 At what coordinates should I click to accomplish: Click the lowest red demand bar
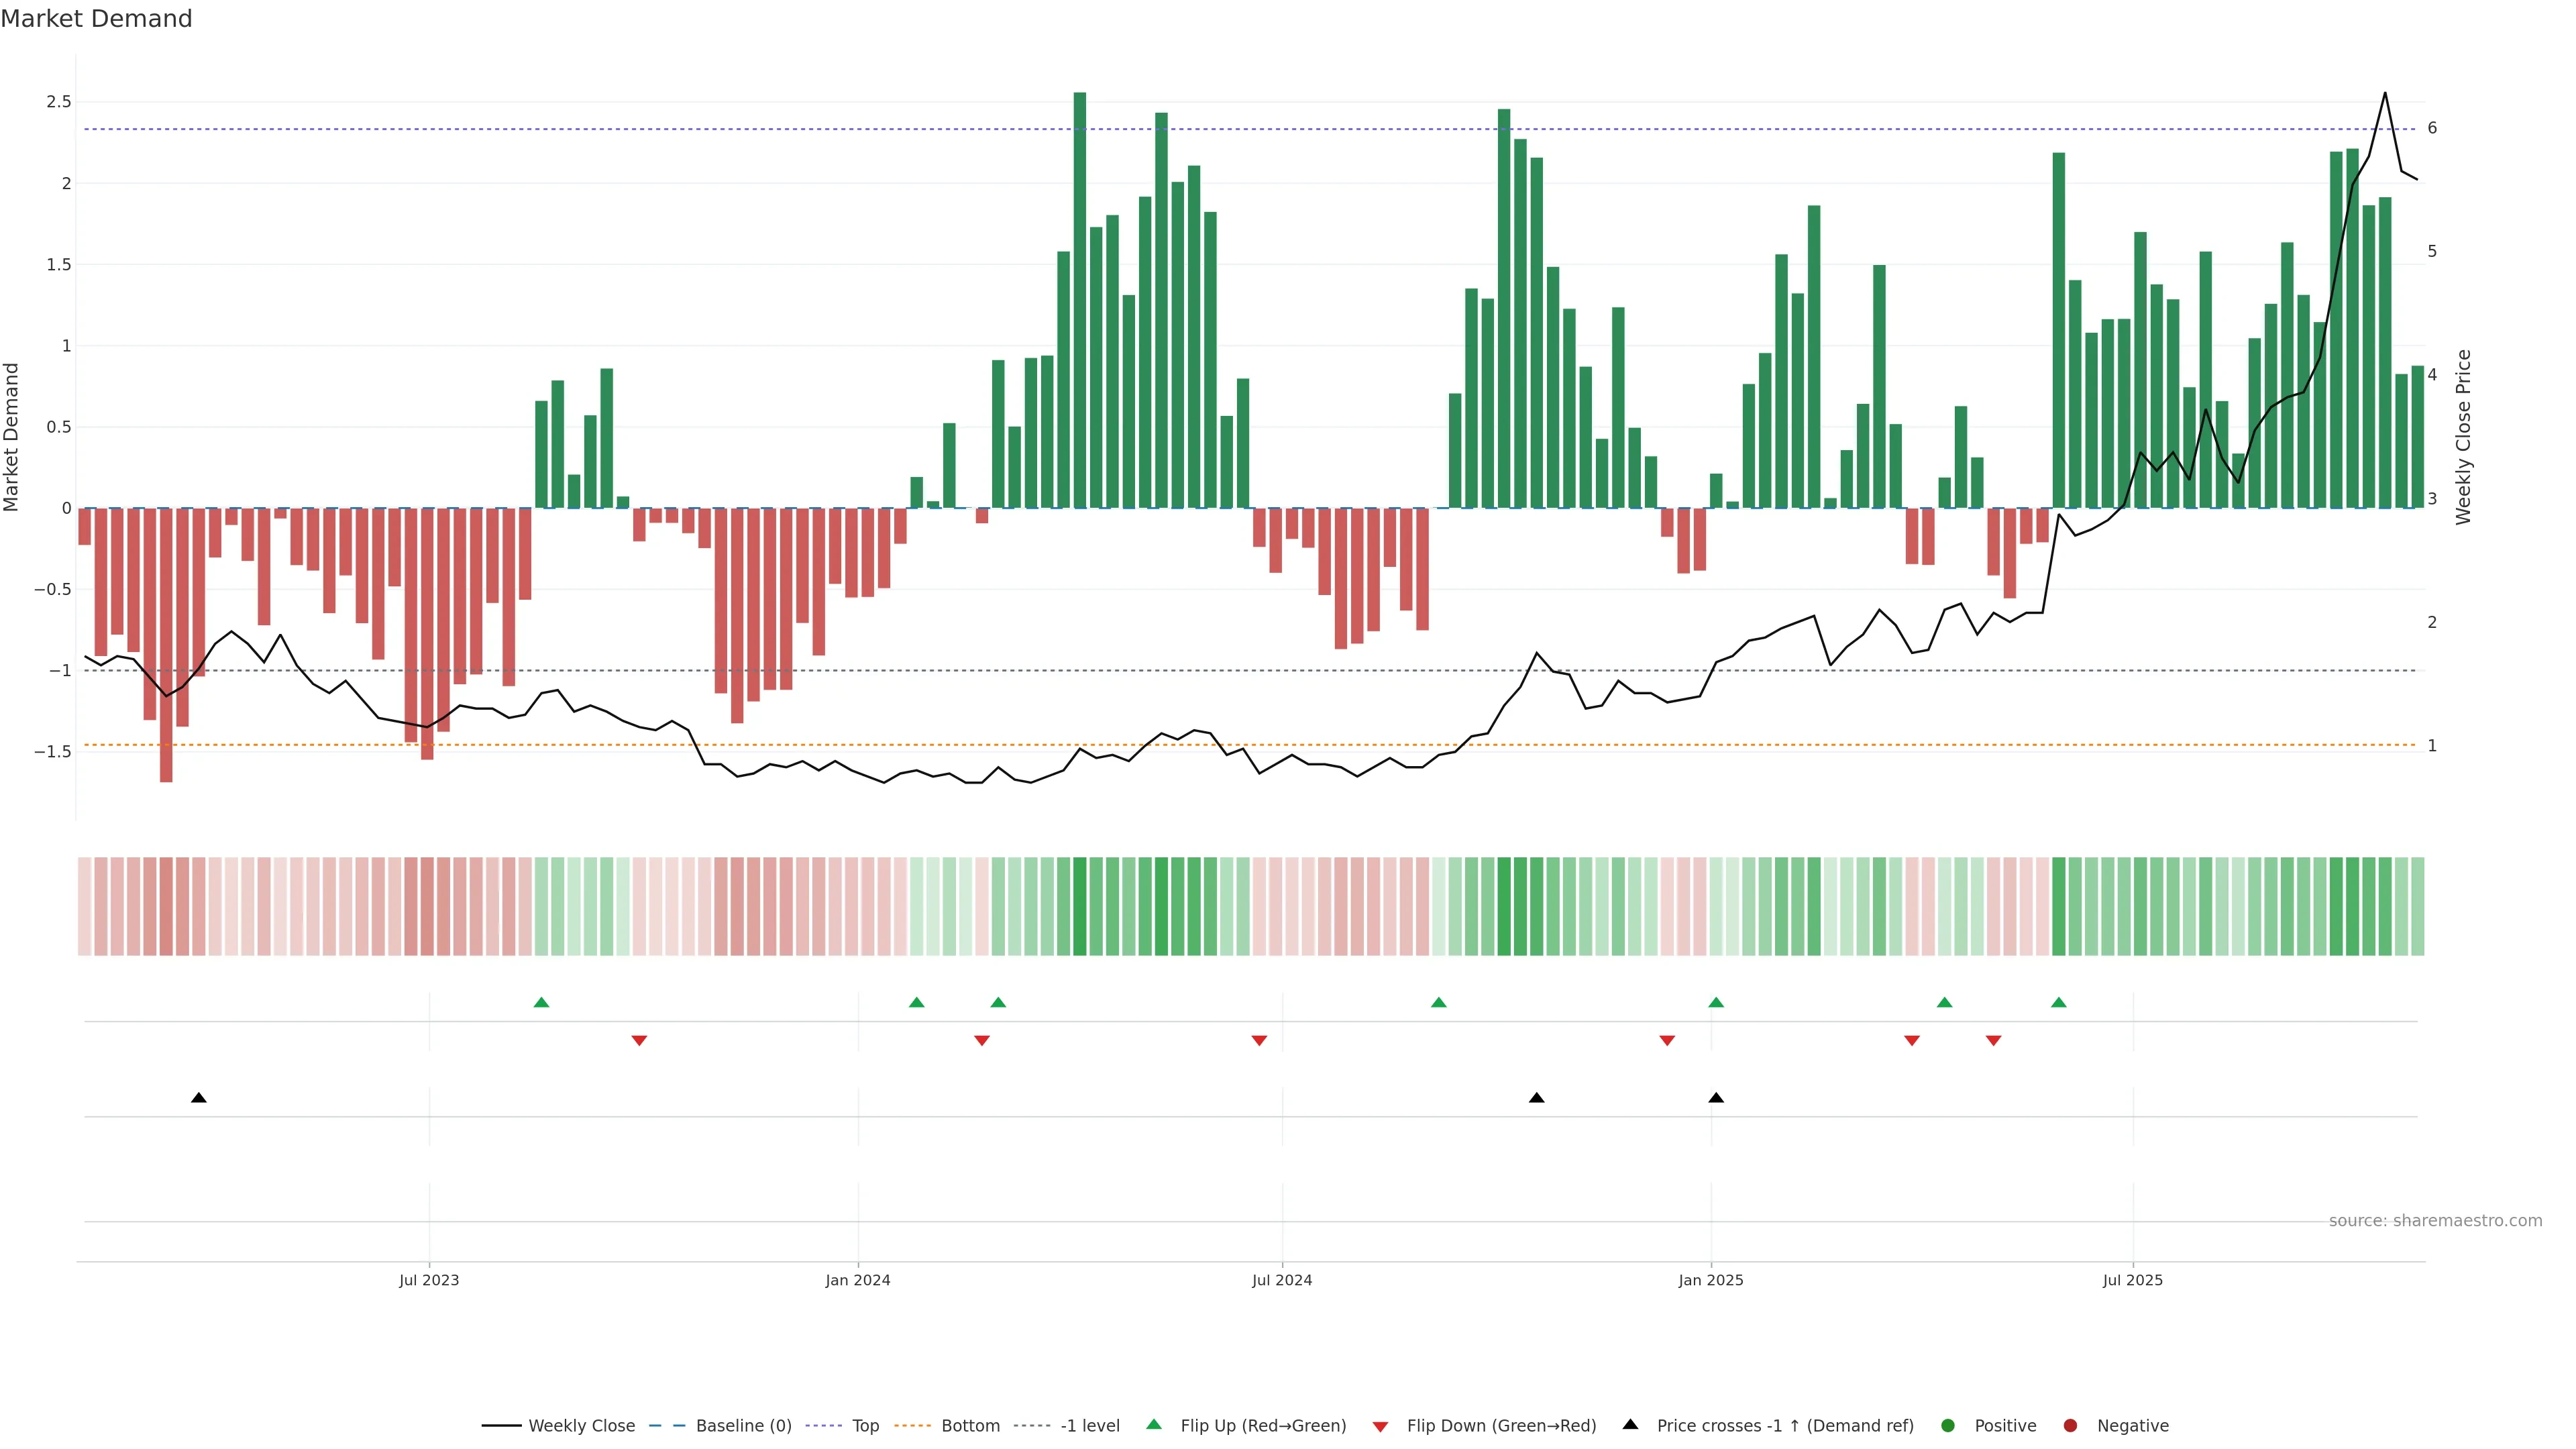coord(166,645)
